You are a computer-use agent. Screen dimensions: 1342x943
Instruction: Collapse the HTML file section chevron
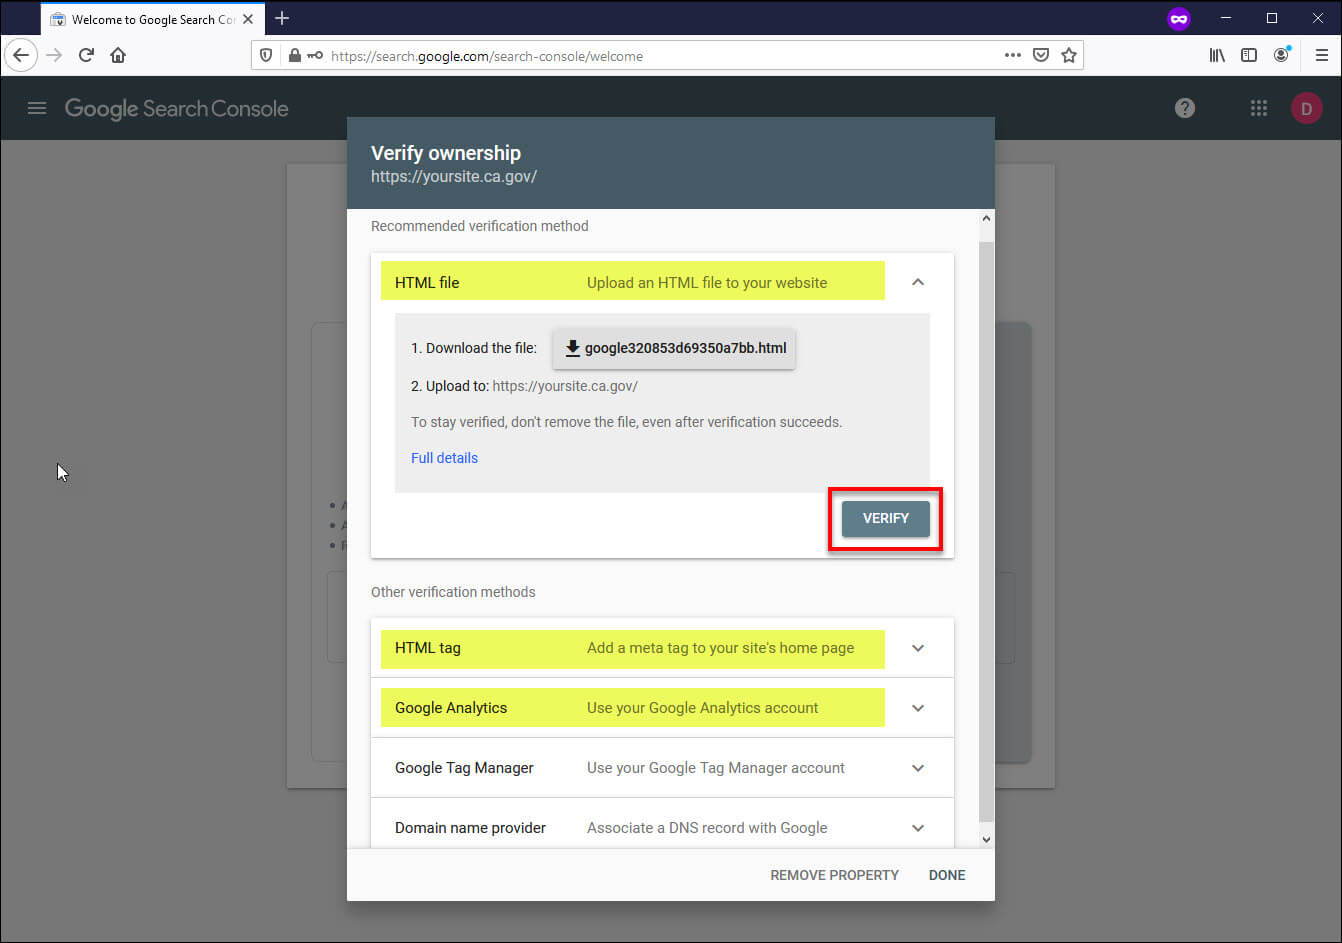(918, 283)
